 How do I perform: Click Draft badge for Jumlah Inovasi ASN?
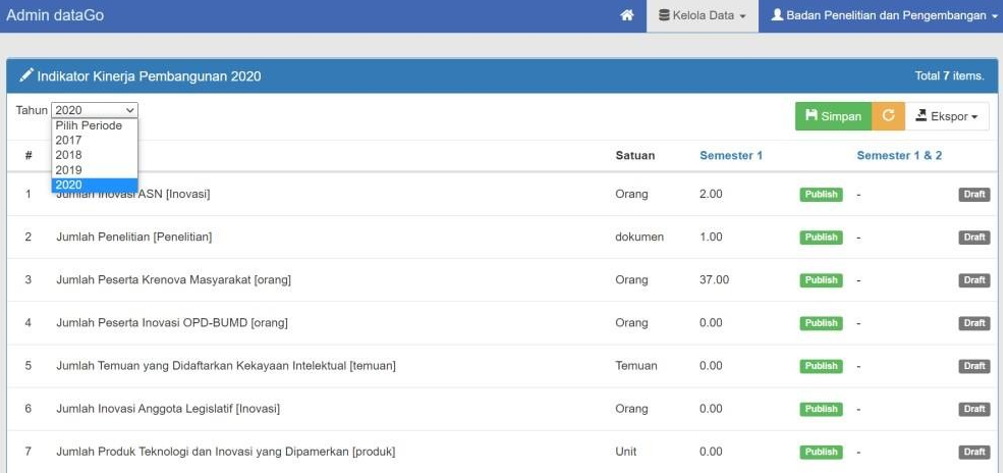[974, 194]
